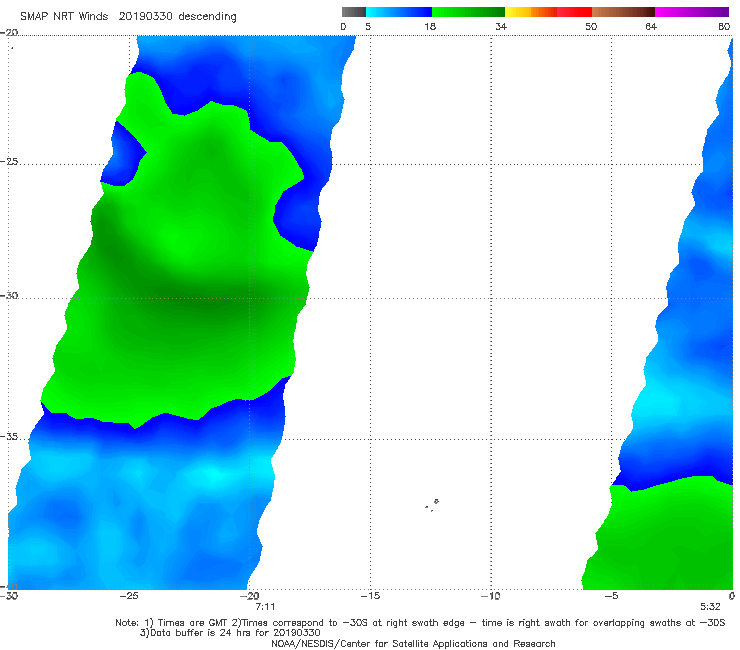This screenshot has height=650, width=740.
Task: Click the color bar label '18'
Action: tap(430, 26)
